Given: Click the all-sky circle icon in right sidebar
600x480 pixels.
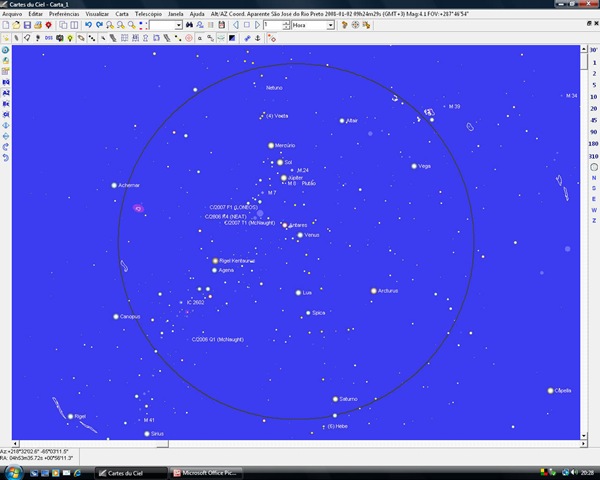Looking at the screenshot, I should click(x=594, y=167).
